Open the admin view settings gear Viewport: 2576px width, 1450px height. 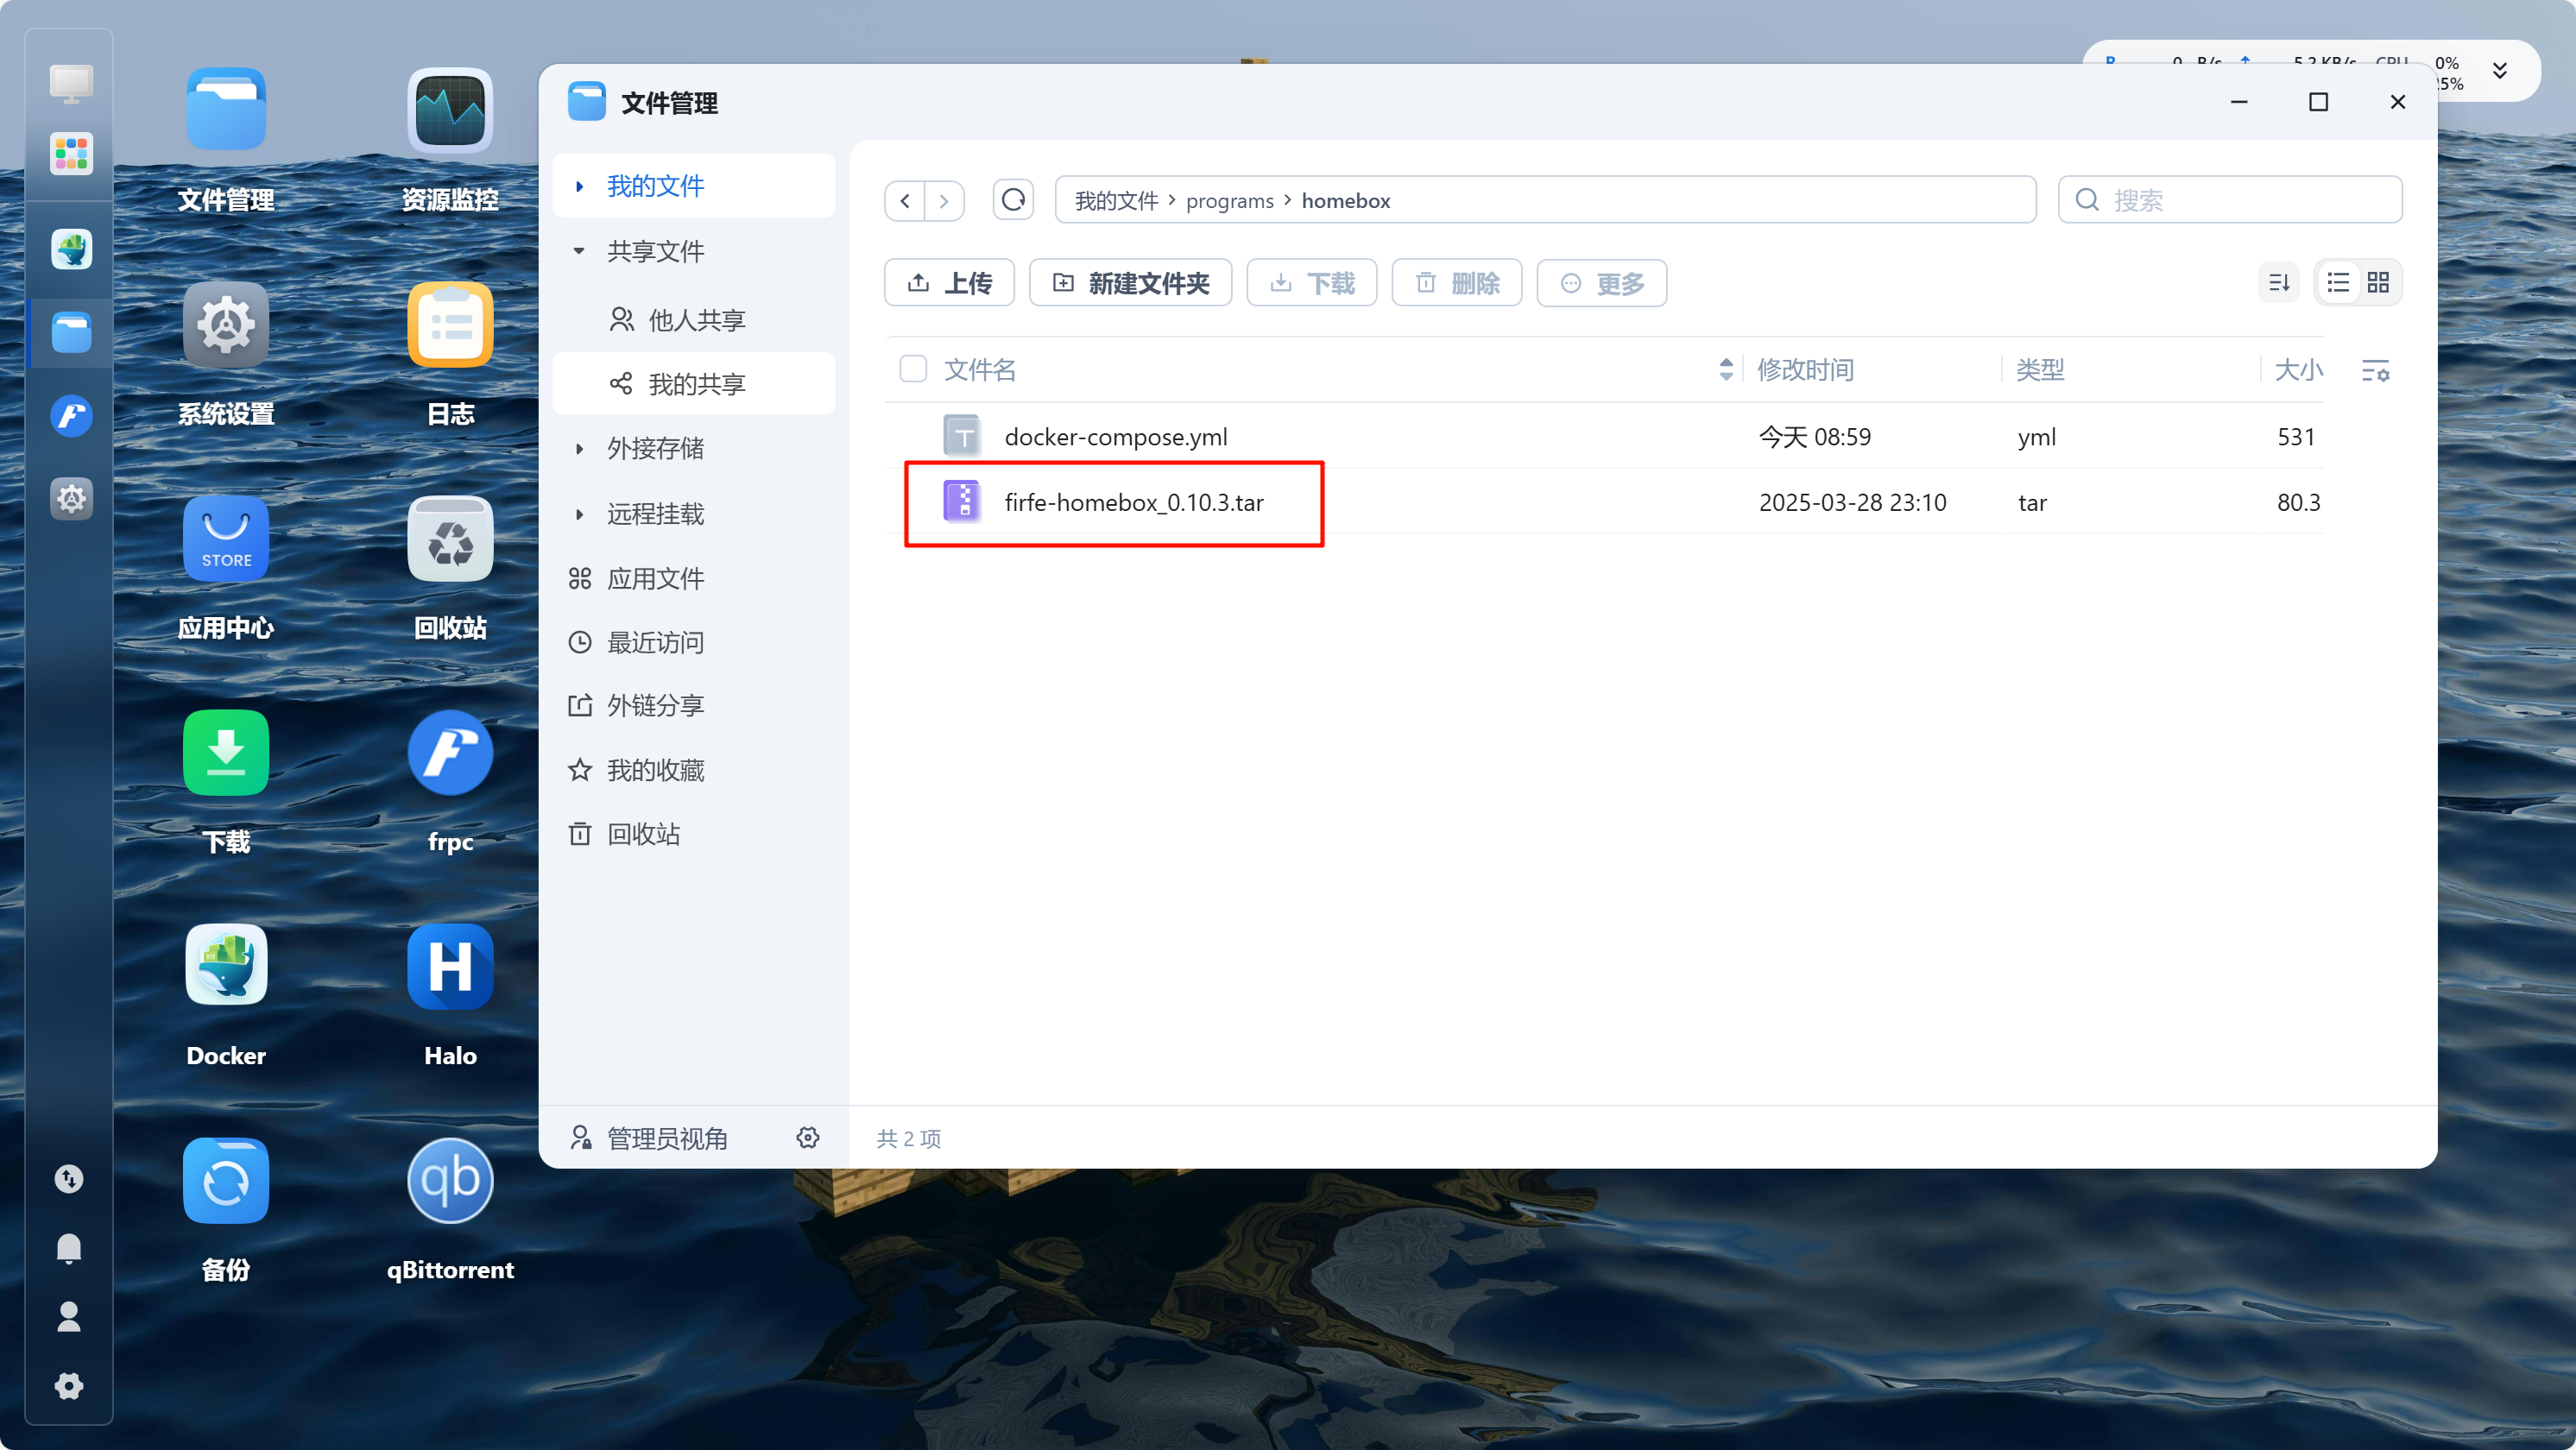tap(807, 1138)
